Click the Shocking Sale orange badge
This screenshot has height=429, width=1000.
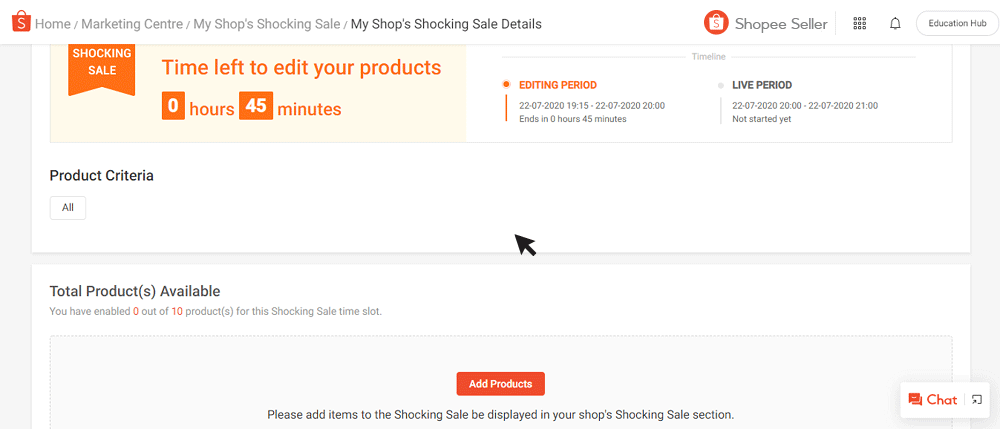tap(102, 69)
